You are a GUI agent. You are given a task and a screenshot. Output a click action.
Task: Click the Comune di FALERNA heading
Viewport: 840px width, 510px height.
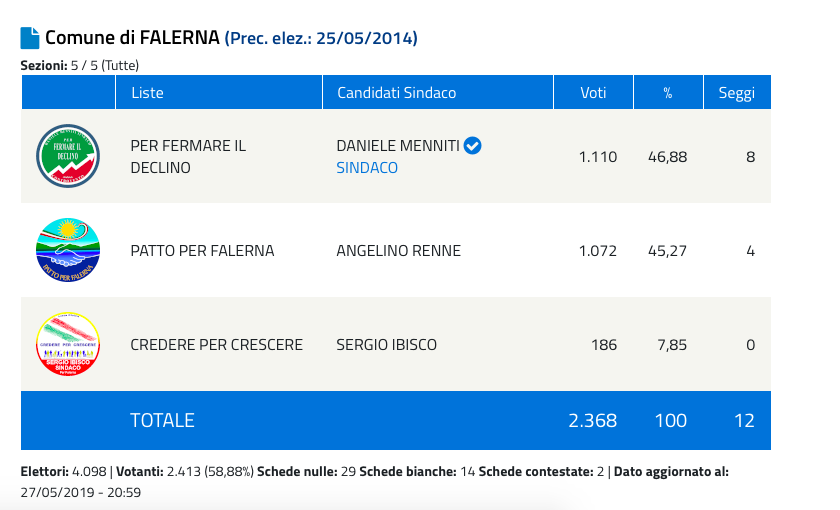click(x=132, y=38)
